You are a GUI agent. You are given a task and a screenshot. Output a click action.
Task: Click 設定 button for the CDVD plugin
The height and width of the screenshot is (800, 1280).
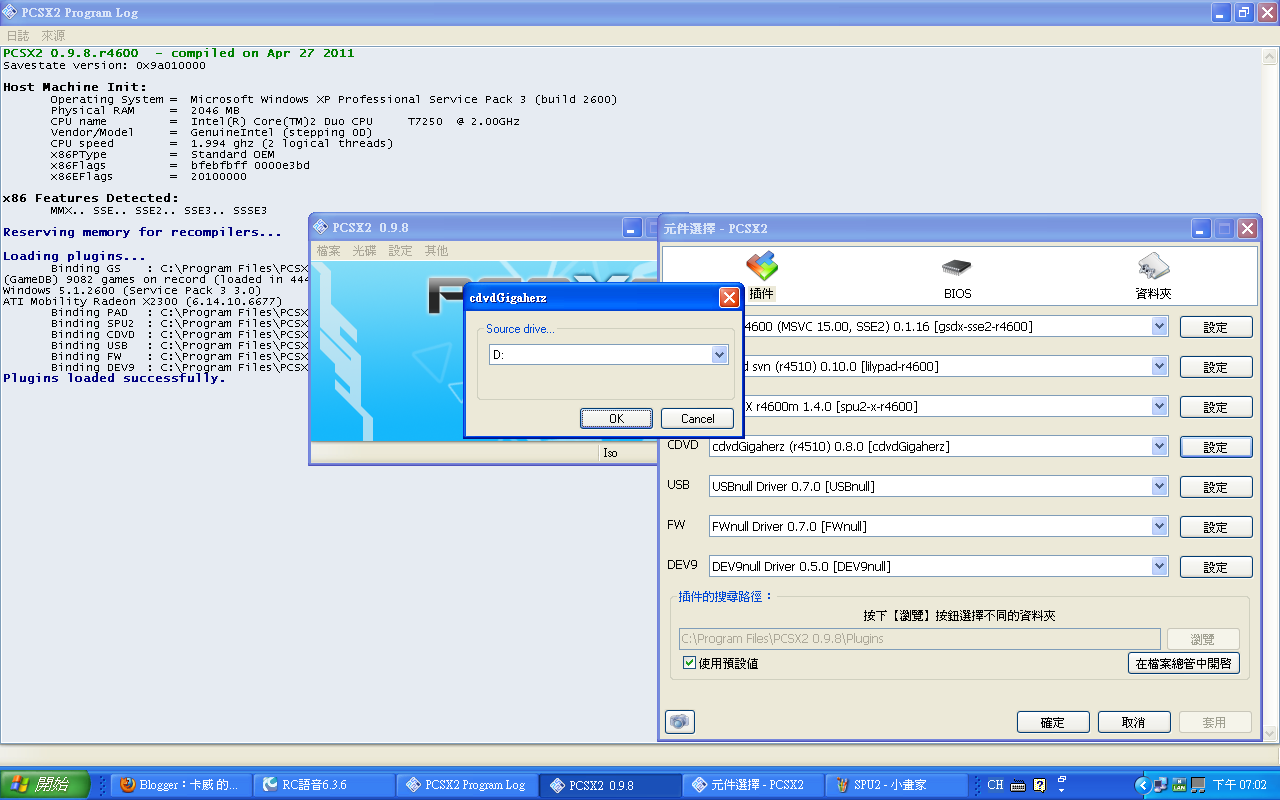1216,447
